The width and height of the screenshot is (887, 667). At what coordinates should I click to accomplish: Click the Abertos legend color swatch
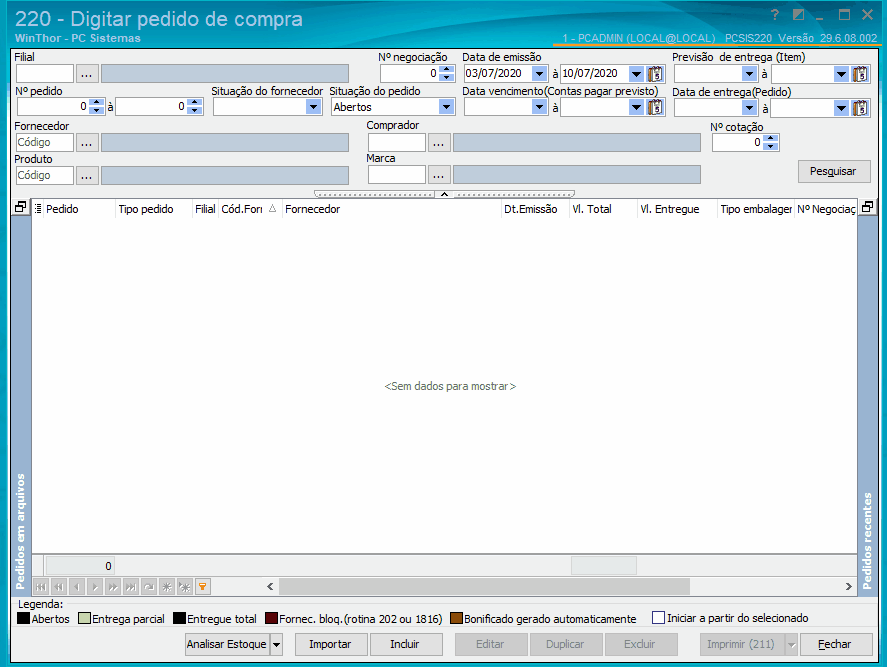click(x=23, y=618)
